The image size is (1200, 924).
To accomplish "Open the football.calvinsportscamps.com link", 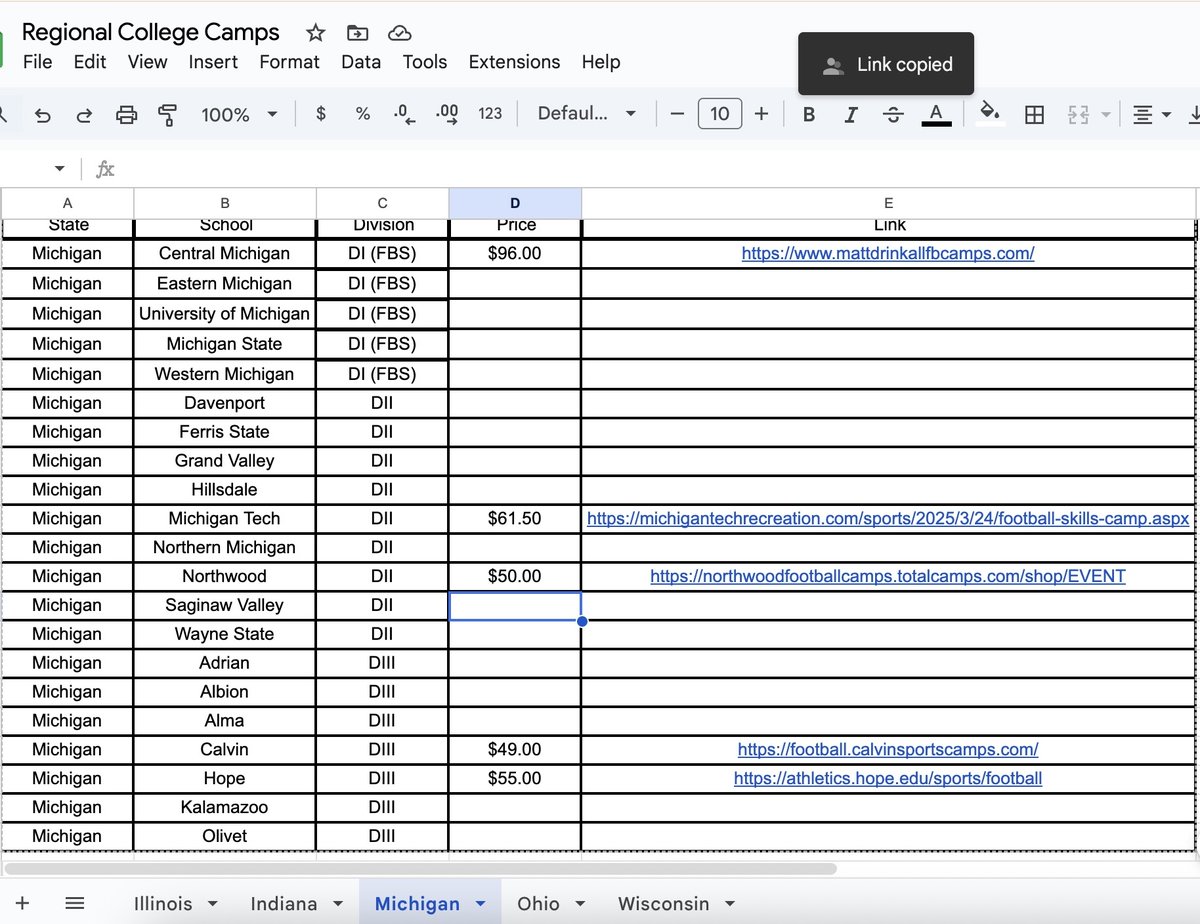I will point(888,749).
